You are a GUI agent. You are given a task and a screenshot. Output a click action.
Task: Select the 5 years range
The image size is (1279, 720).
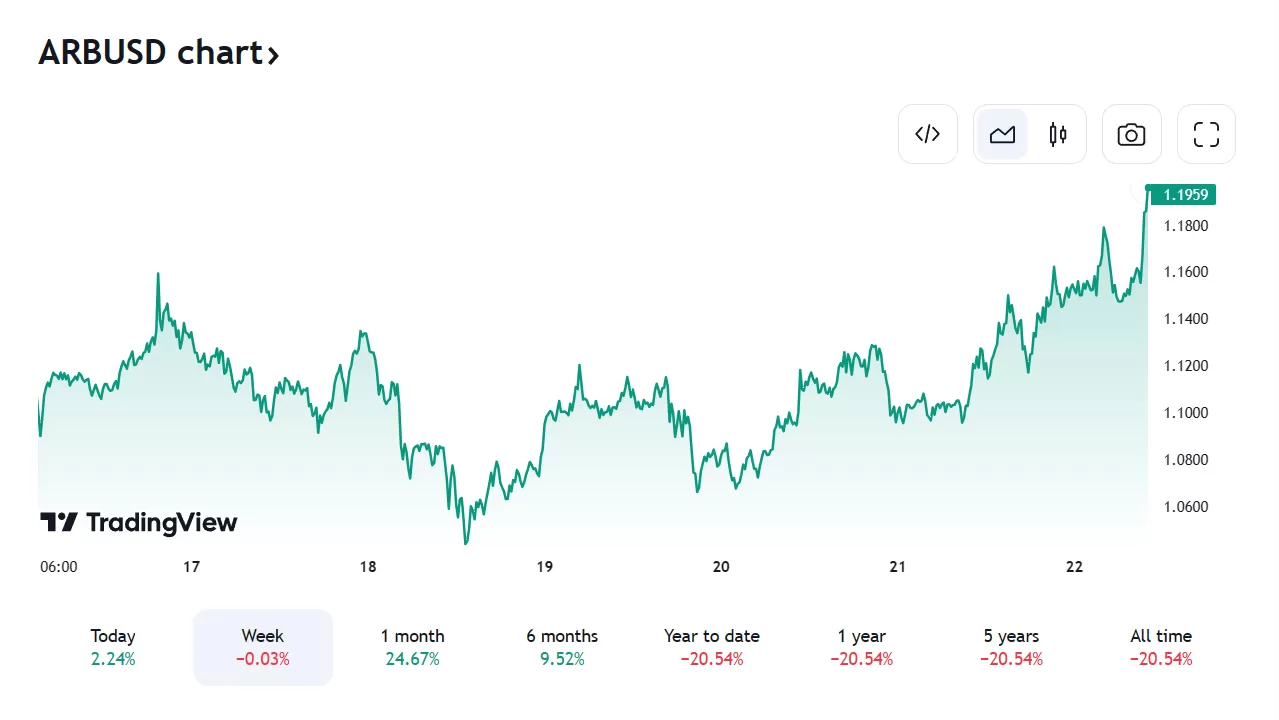click(x=1011, y=647)
